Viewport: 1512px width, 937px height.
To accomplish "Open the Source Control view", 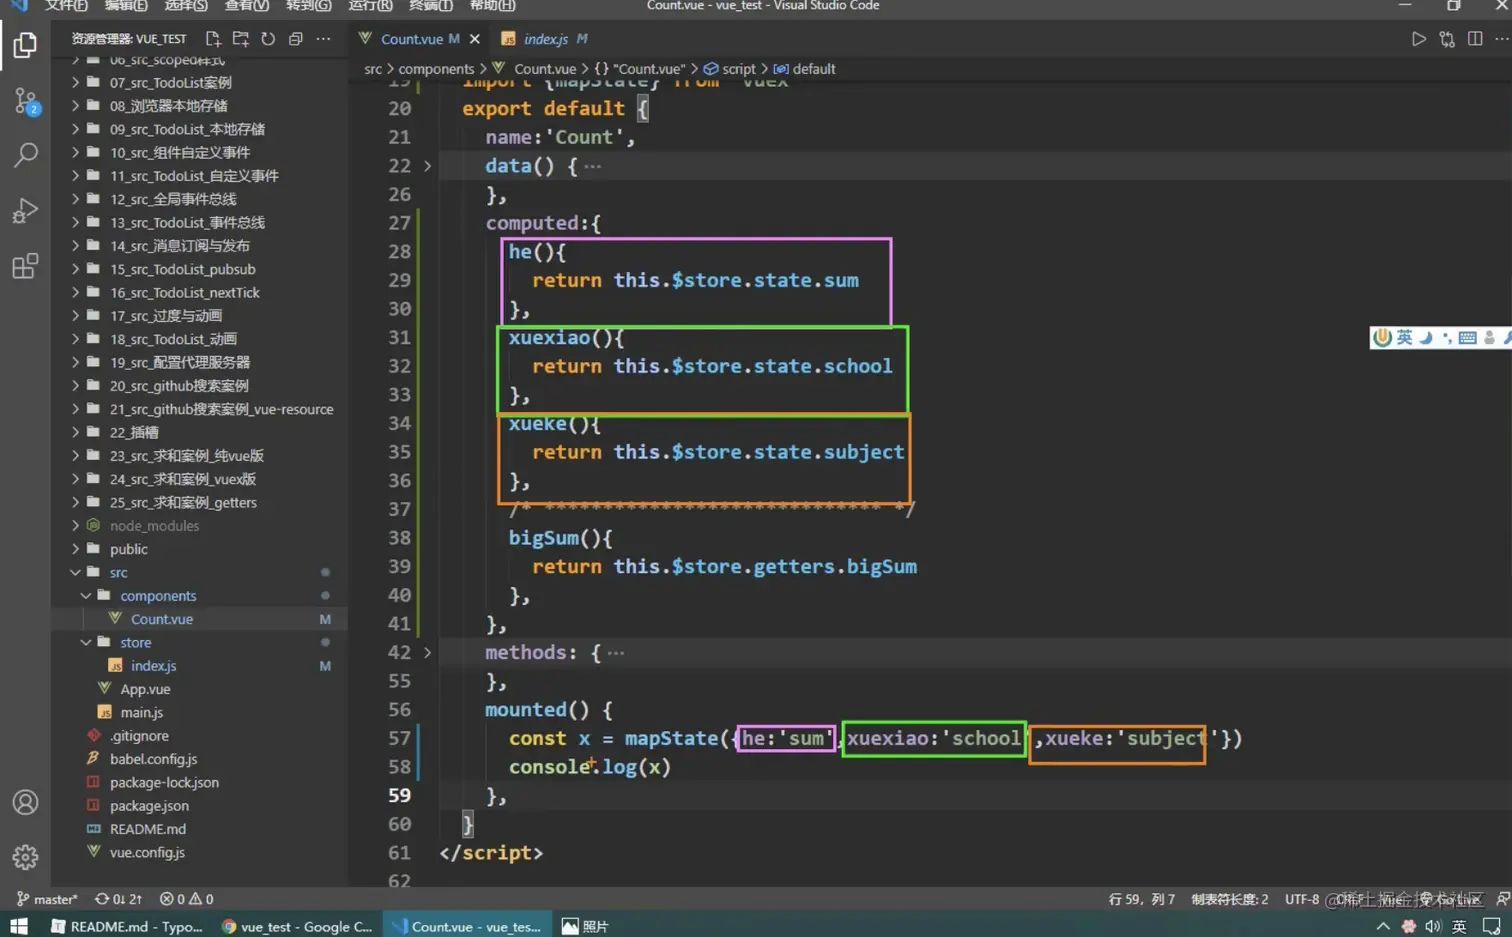I will tap(25, 101).
